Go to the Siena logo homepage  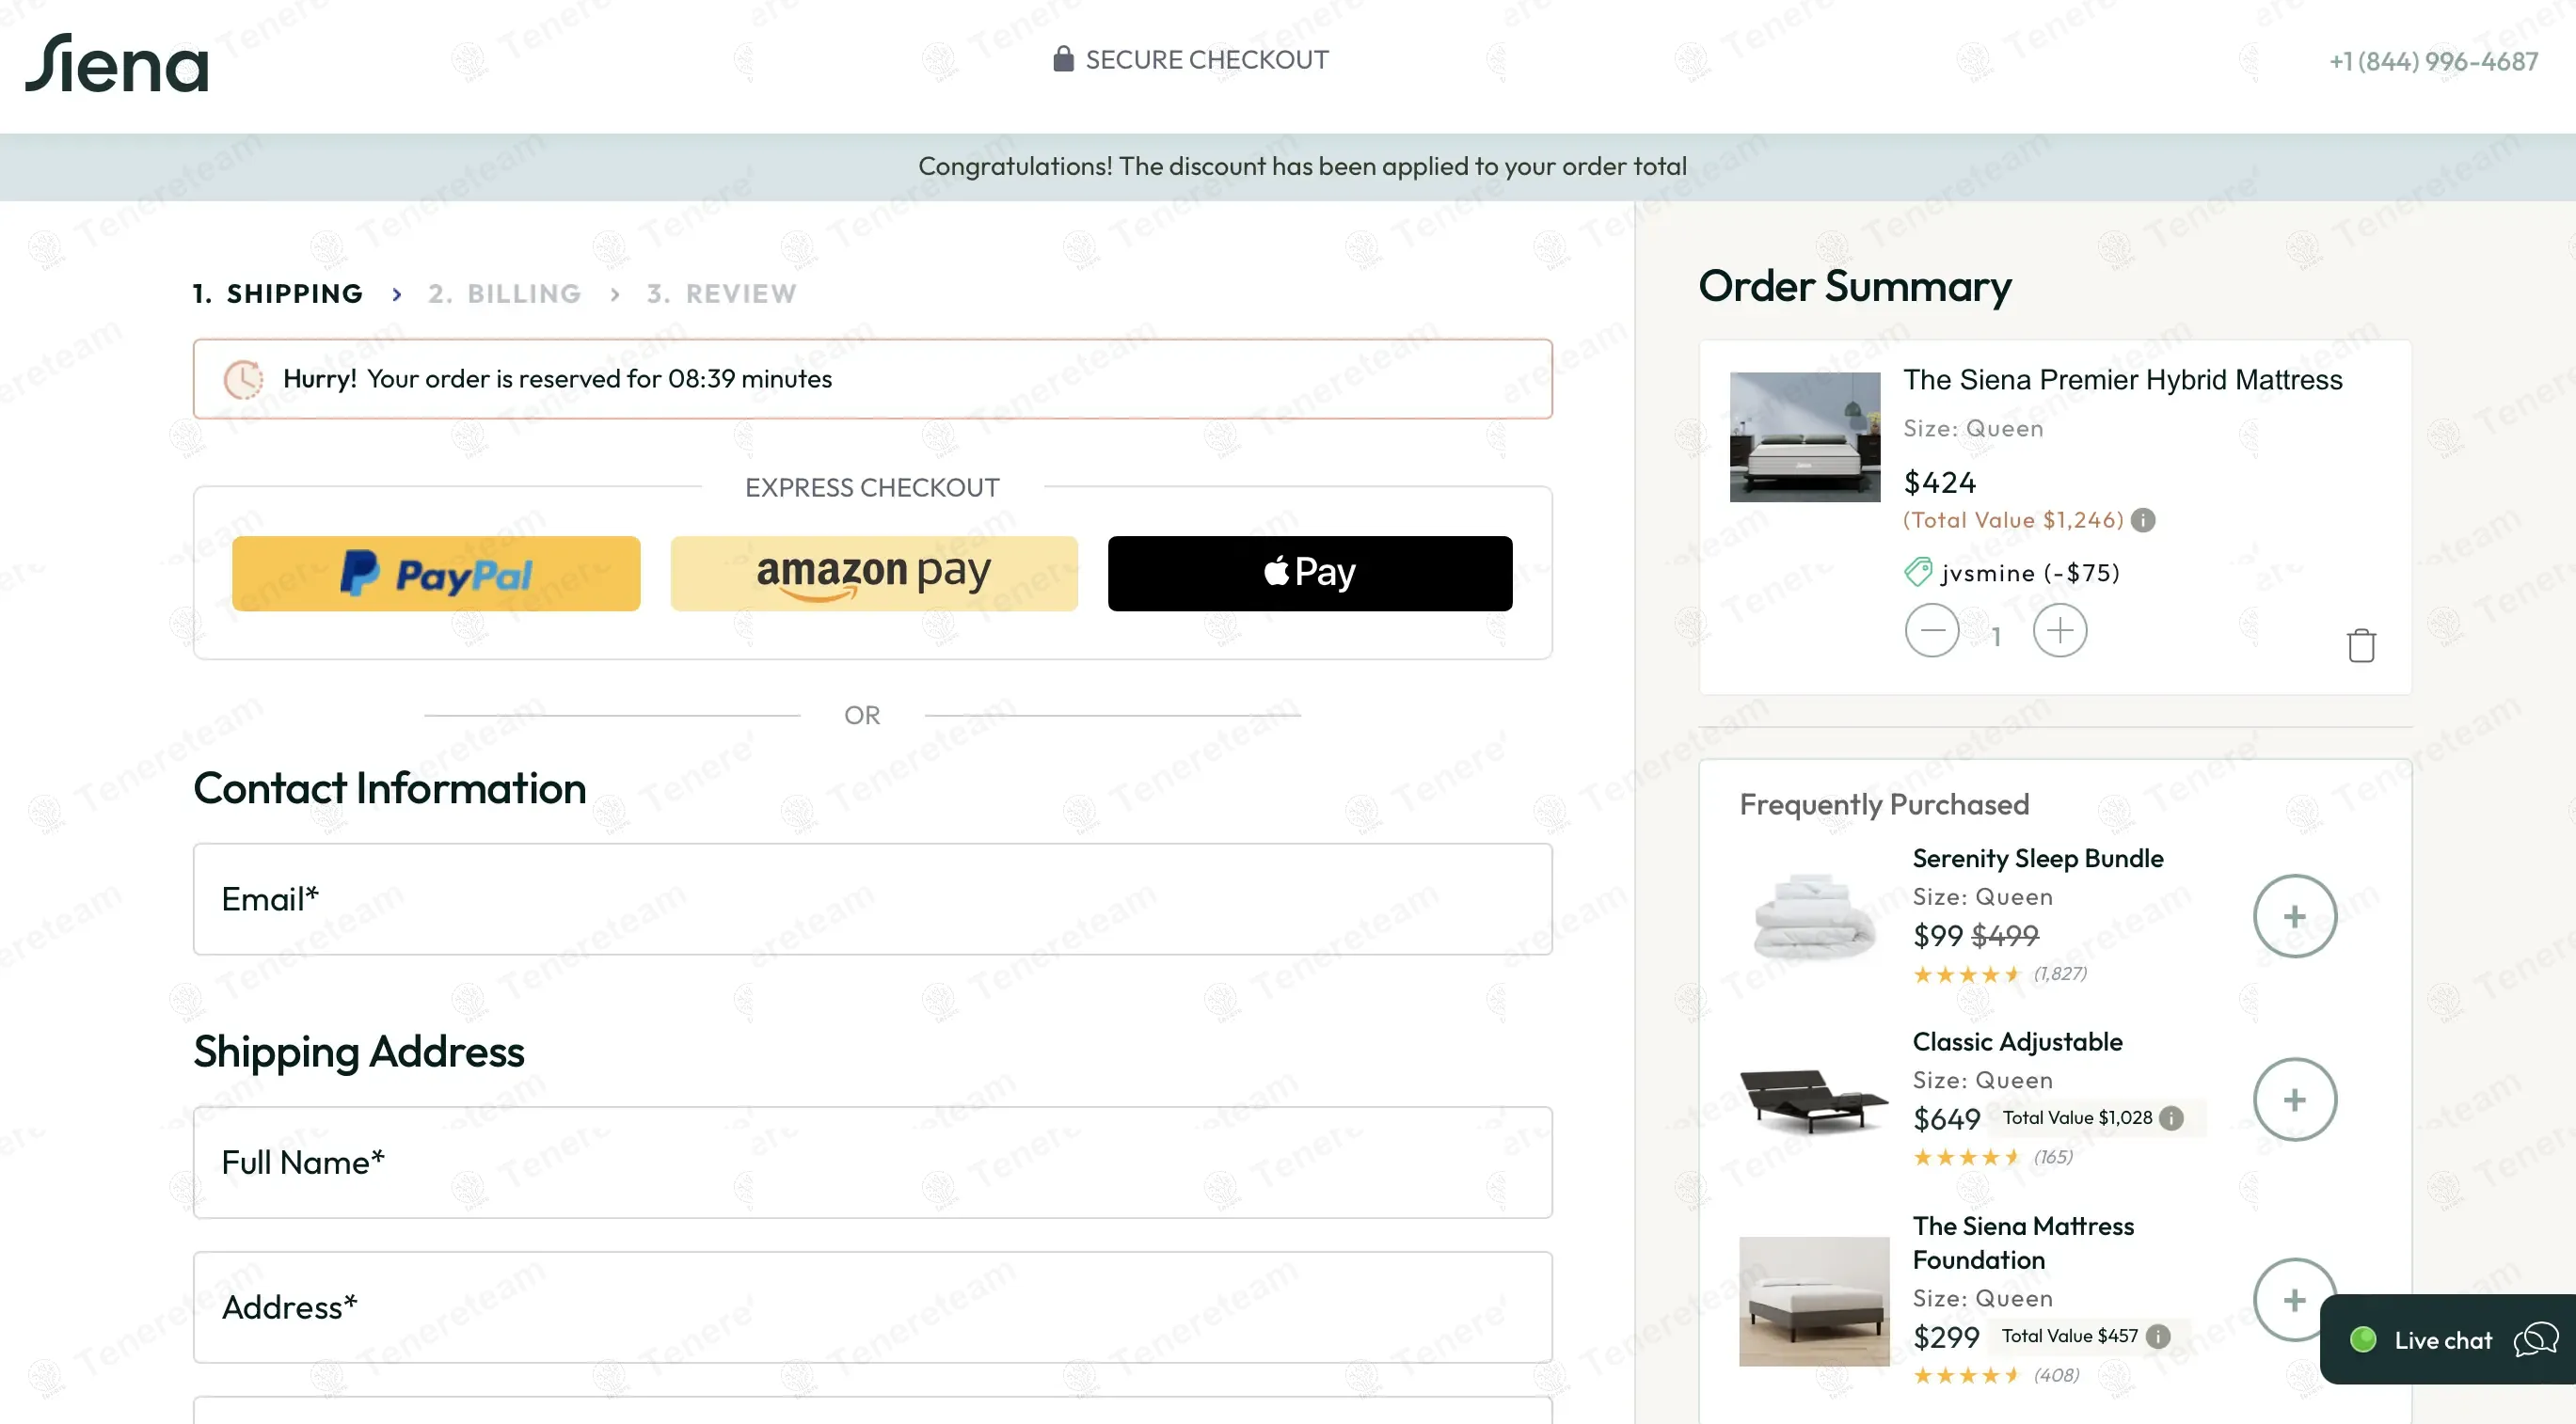click(x=117, y=63)
